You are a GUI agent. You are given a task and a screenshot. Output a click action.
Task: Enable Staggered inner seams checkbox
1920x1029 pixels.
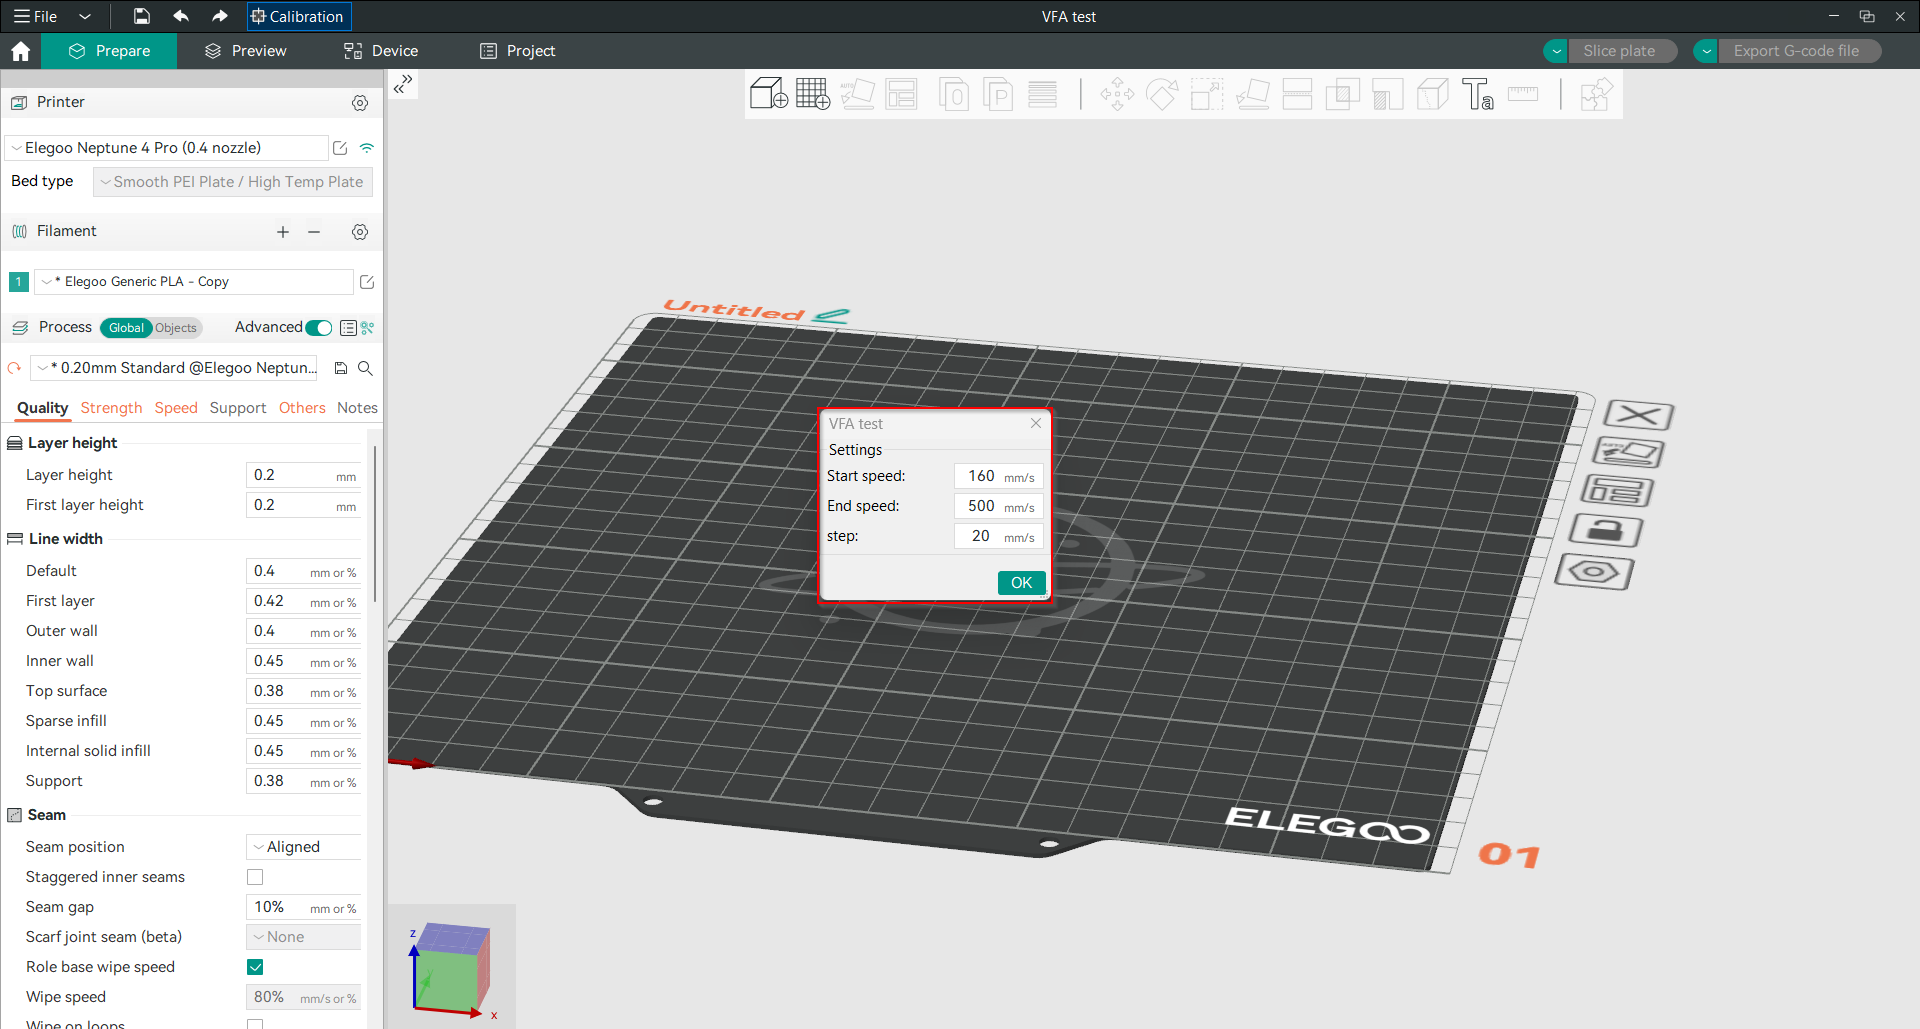[x=255, y=877]
